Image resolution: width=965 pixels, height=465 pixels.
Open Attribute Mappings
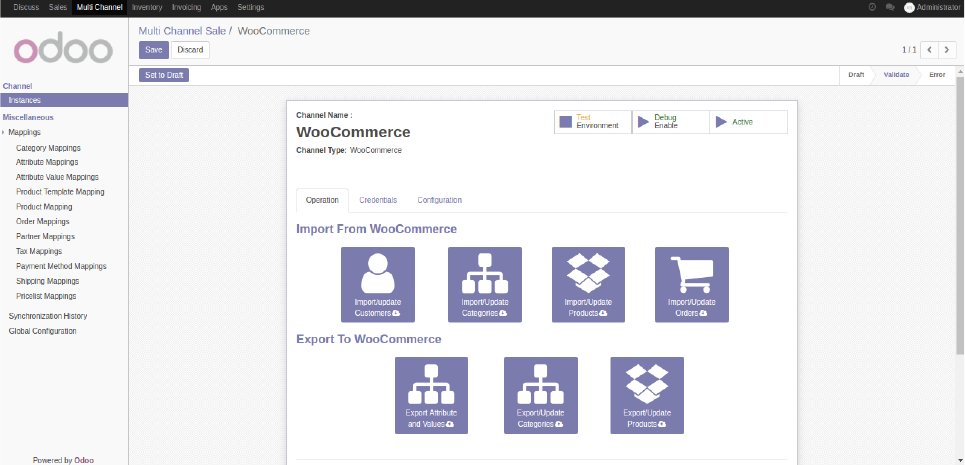click(x=47, y=162)
